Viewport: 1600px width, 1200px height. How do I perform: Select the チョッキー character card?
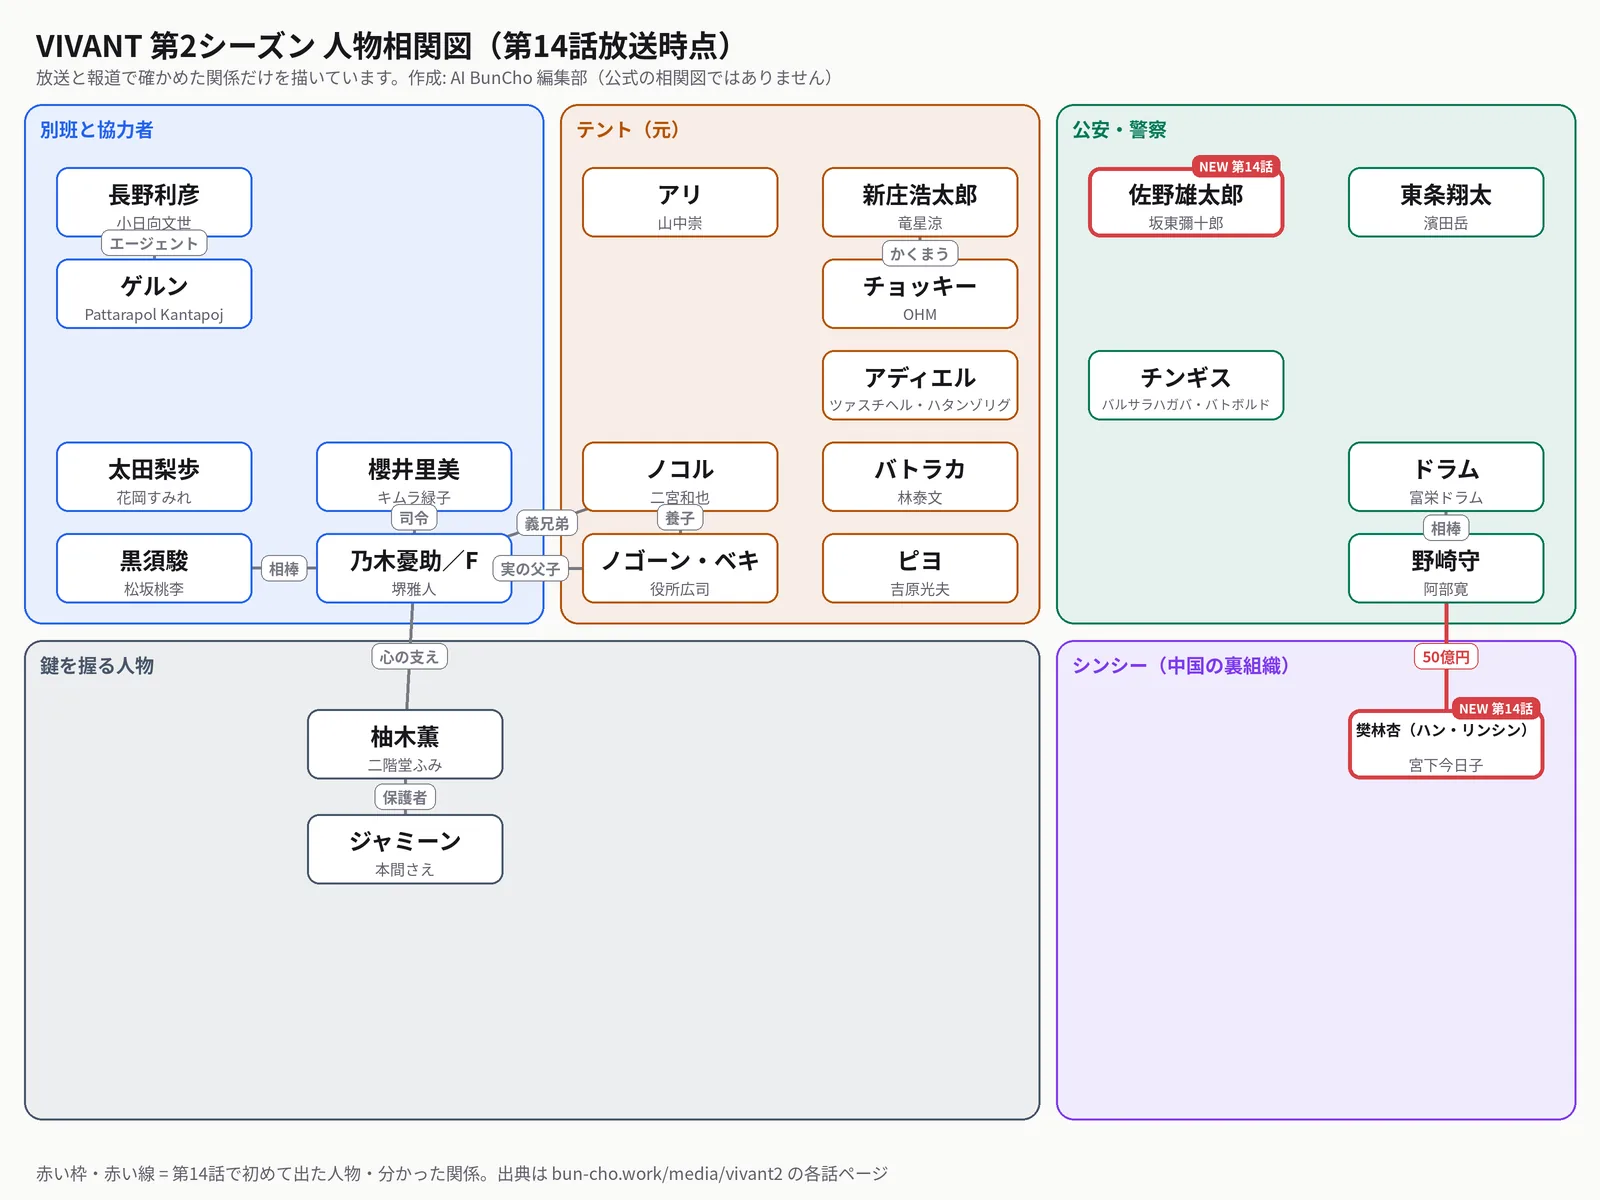tap(920, 294)
